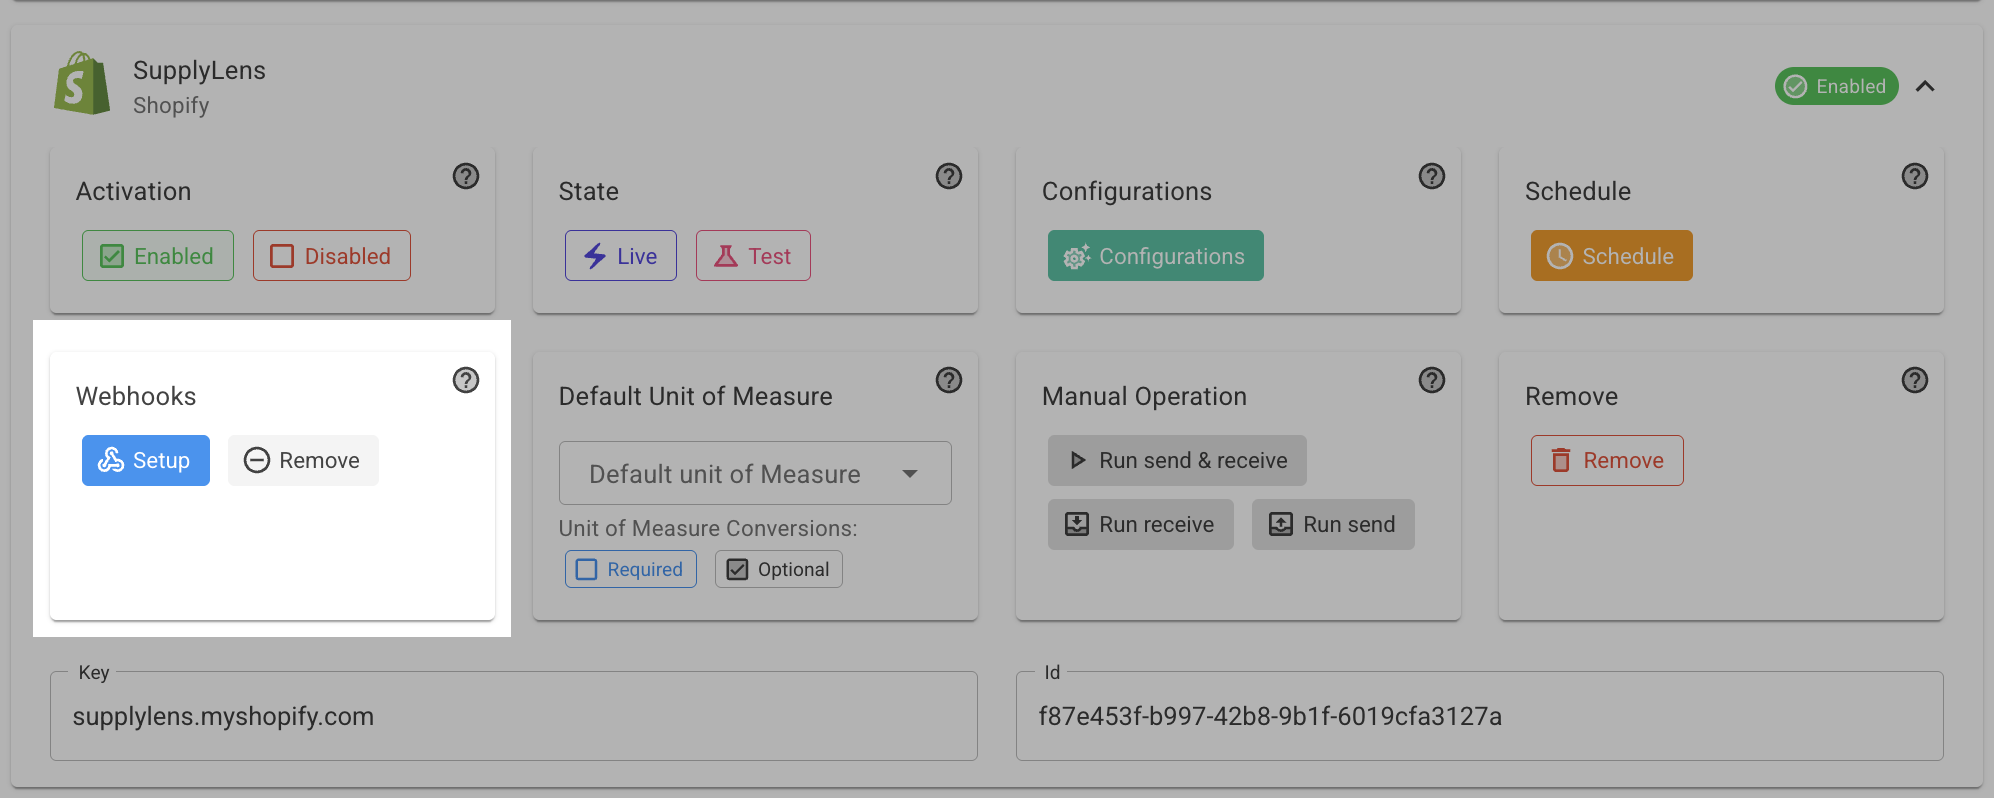Image resolution: width=1994 pixels, height=798 pixels.
Task: Open help for the Webhooks card
Action: click(x=466, y=380)
